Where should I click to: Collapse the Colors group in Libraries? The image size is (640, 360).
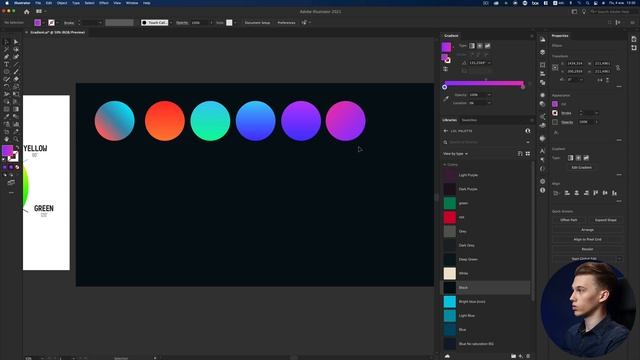pos(444,164)
